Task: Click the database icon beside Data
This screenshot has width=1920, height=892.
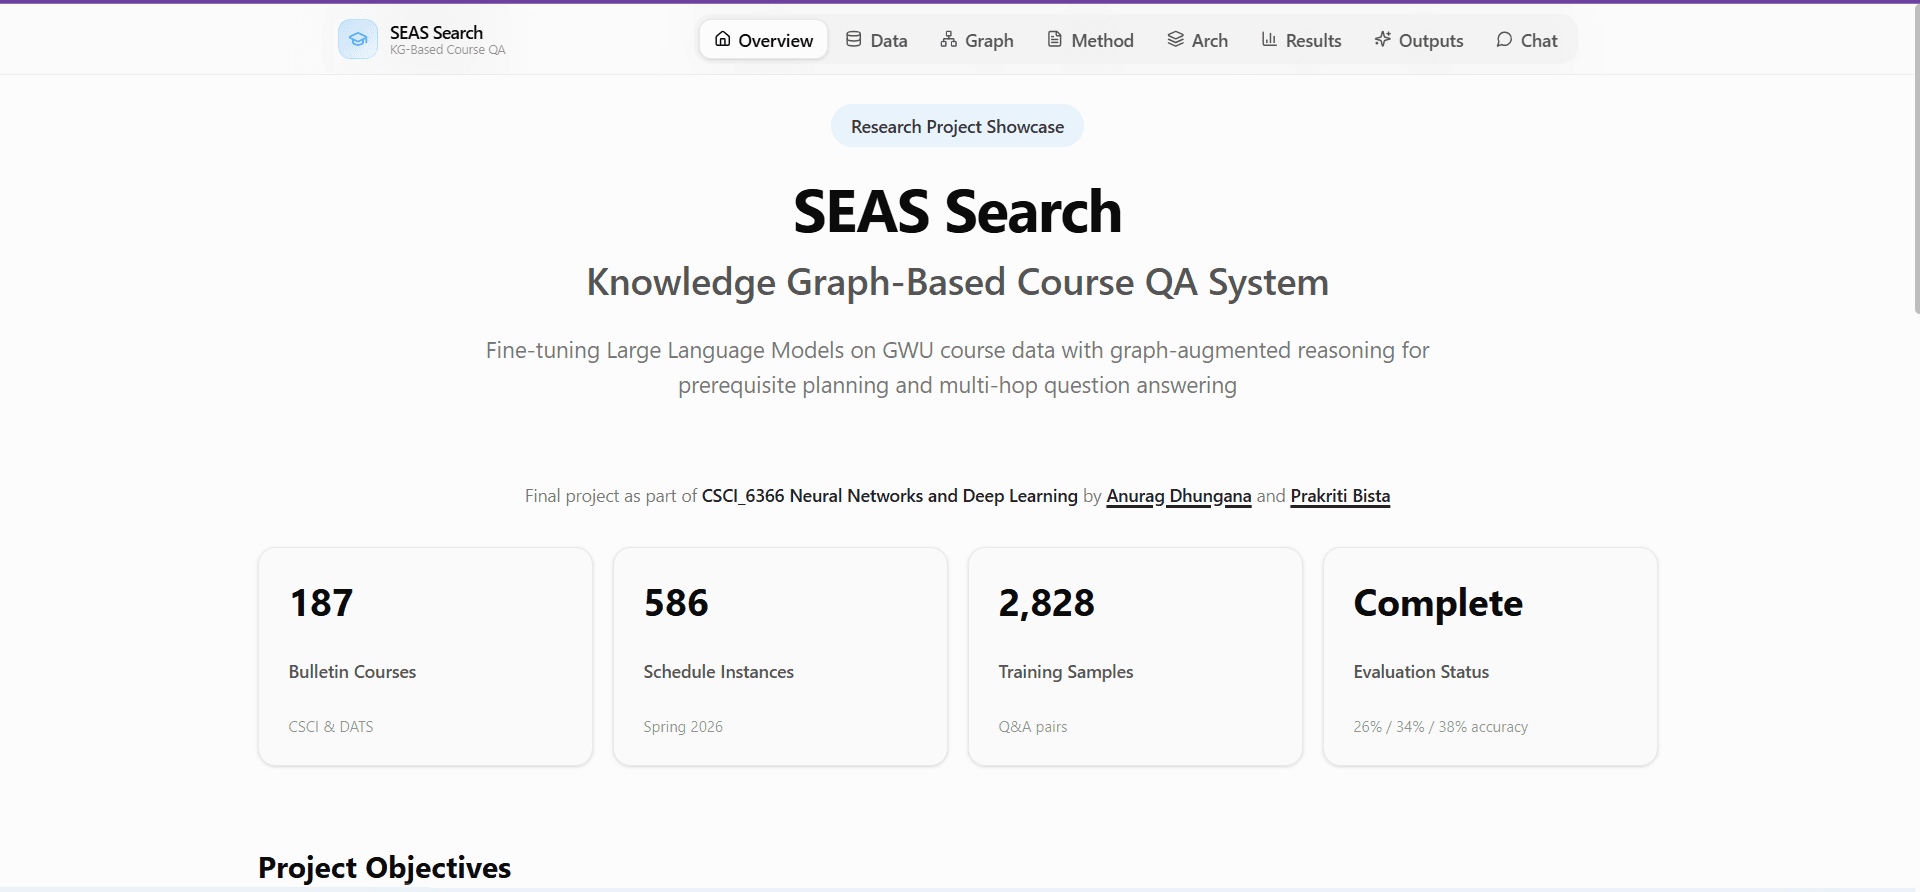Action: (853, 40)
